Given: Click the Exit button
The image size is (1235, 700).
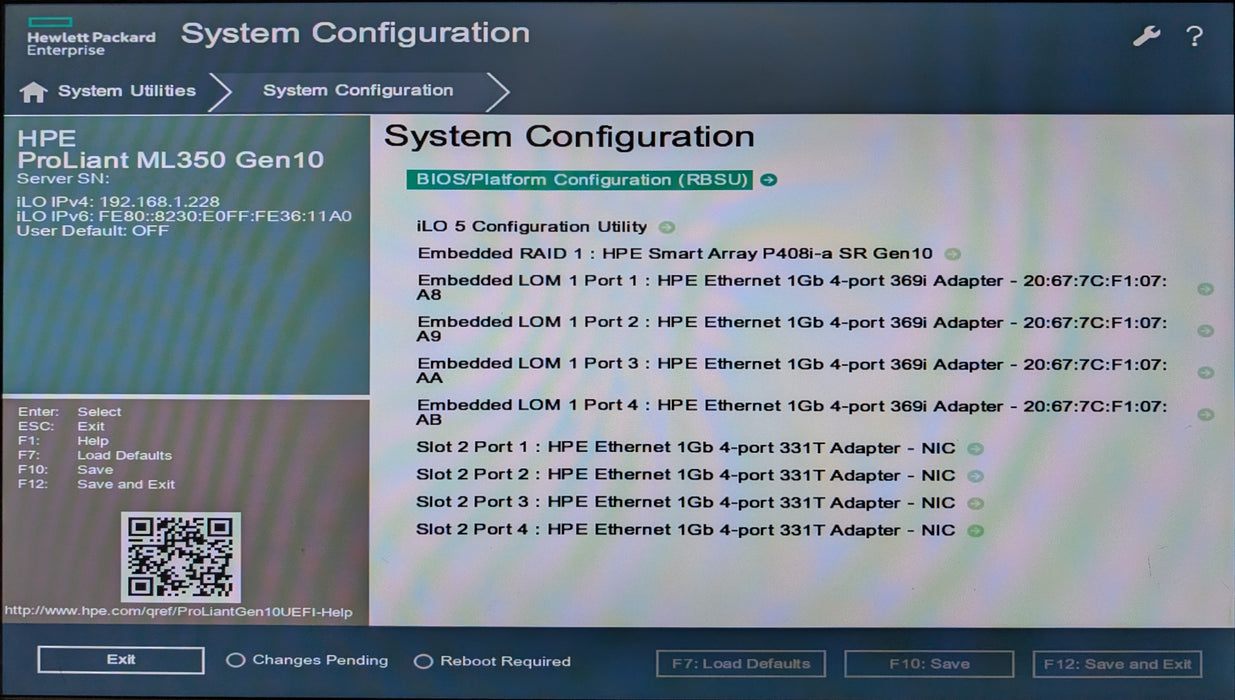Looking at the screenshot, I should 121,660.
